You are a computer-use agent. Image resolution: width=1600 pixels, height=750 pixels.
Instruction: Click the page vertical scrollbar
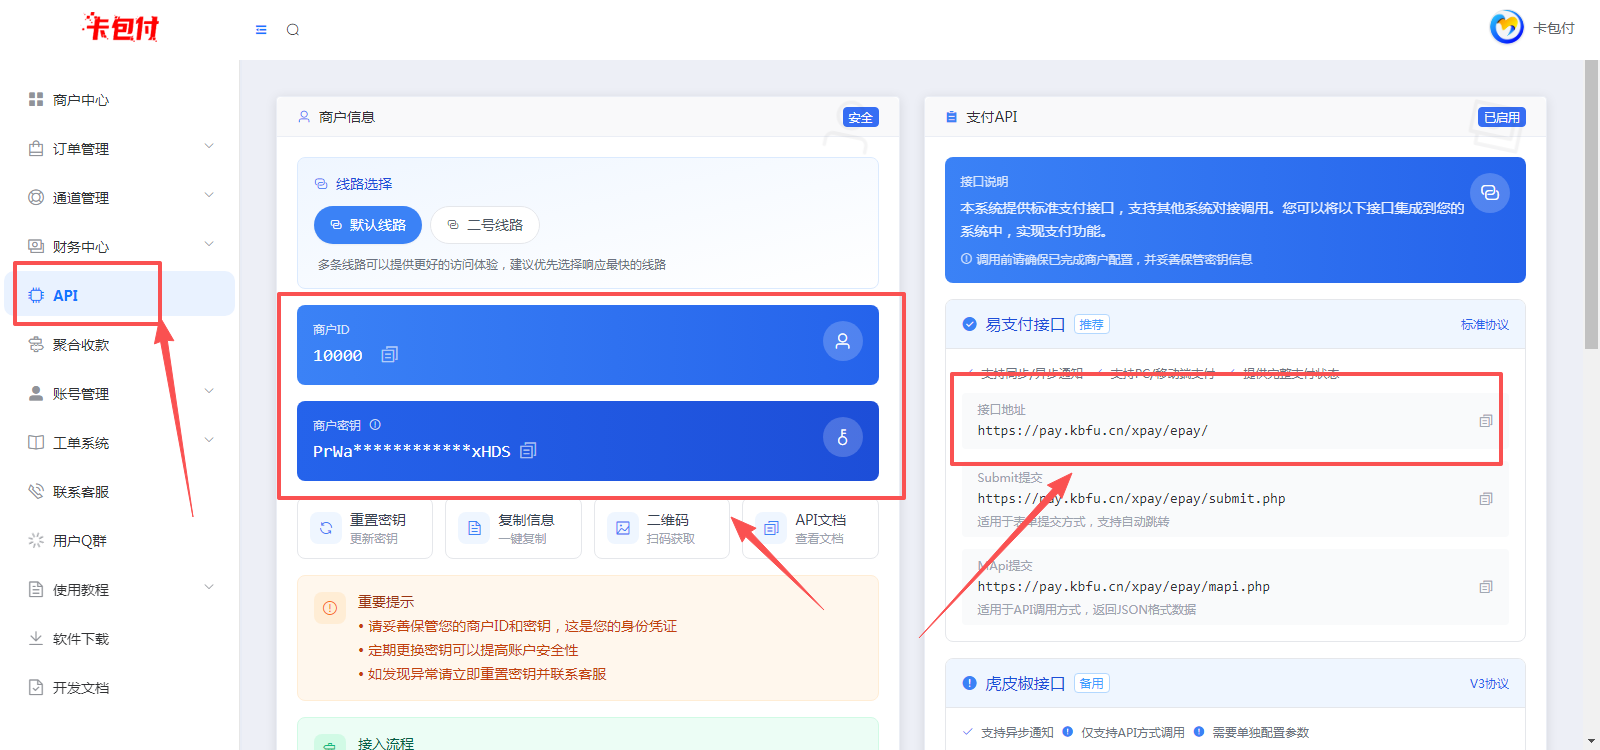1591,205
